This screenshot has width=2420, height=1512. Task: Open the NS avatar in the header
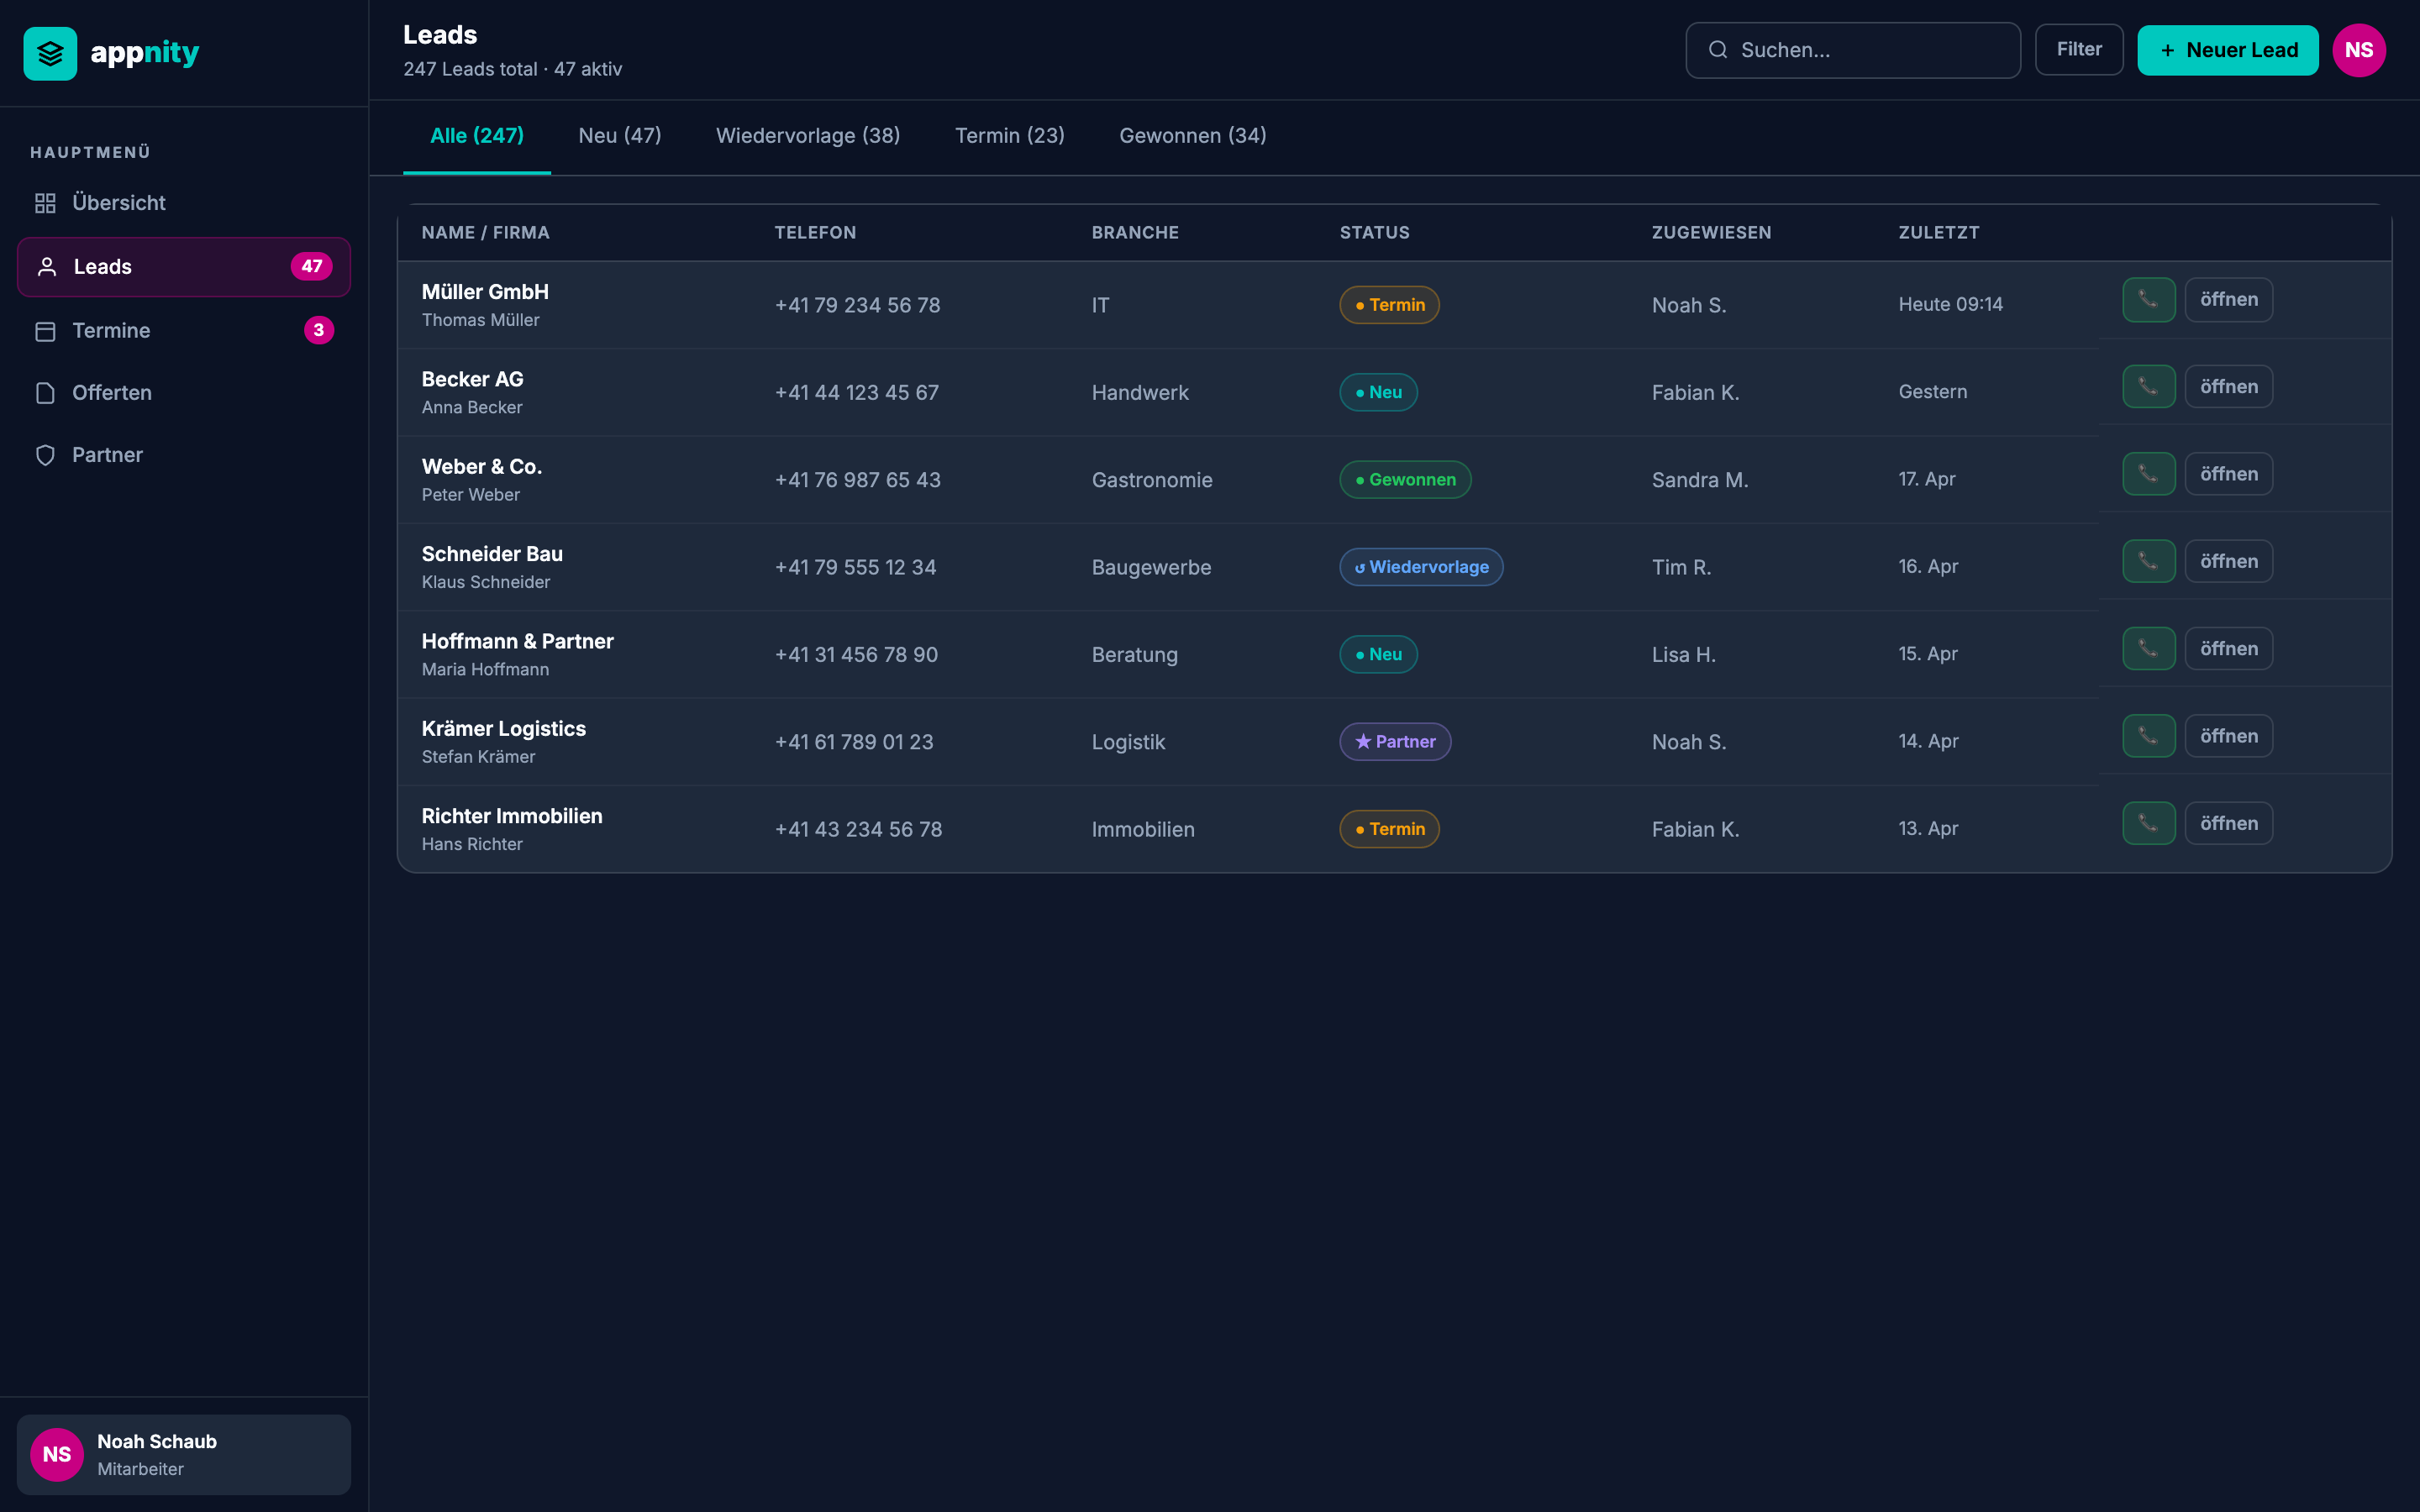pos(2358,50)
